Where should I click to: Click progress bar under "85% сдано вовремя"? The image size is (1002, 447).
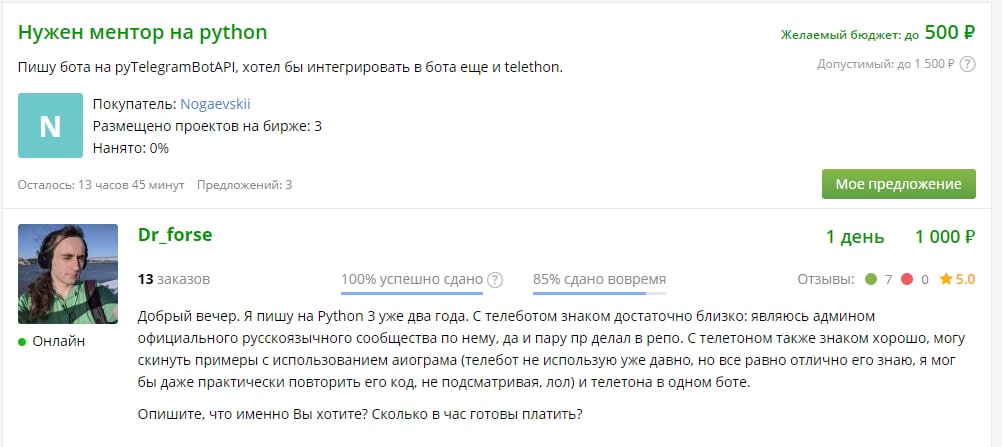[x=599, y=293]
